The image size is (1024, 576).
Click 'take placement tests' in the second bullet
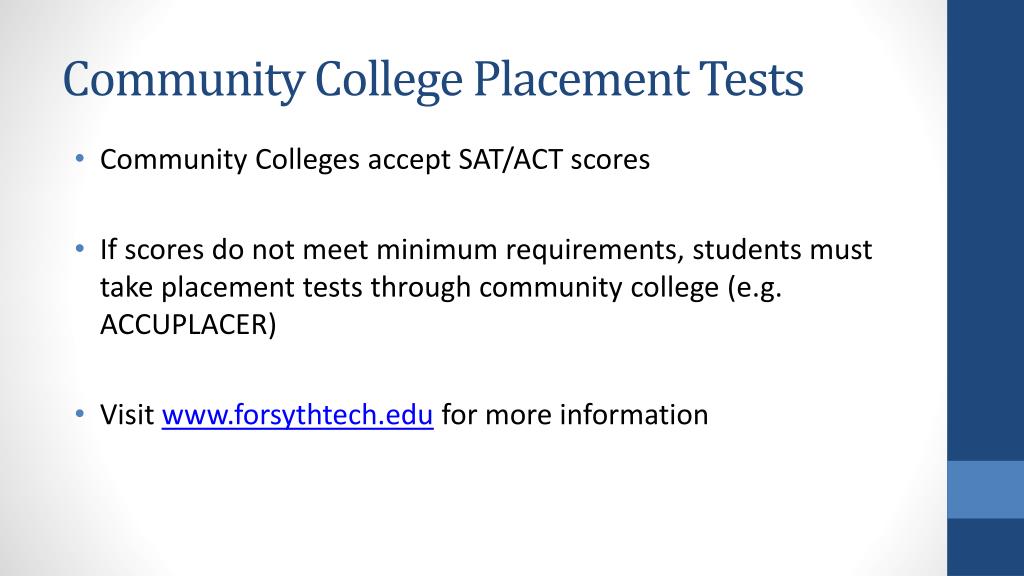pyautogui.click(x=231, y=288)
